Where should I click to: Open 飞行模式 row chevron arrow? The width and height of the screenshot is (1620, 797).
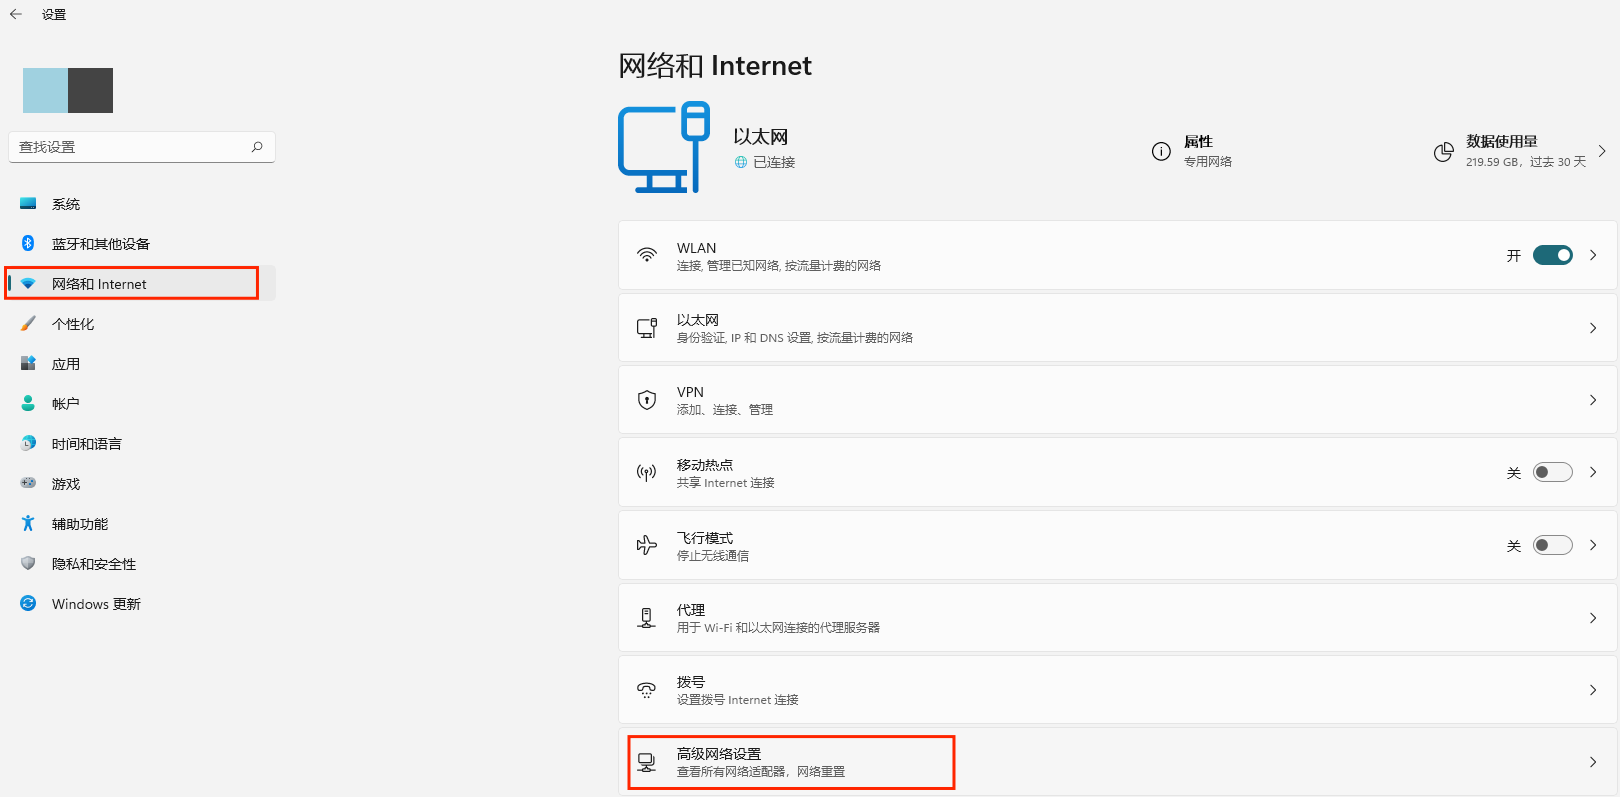point(1593,545)
